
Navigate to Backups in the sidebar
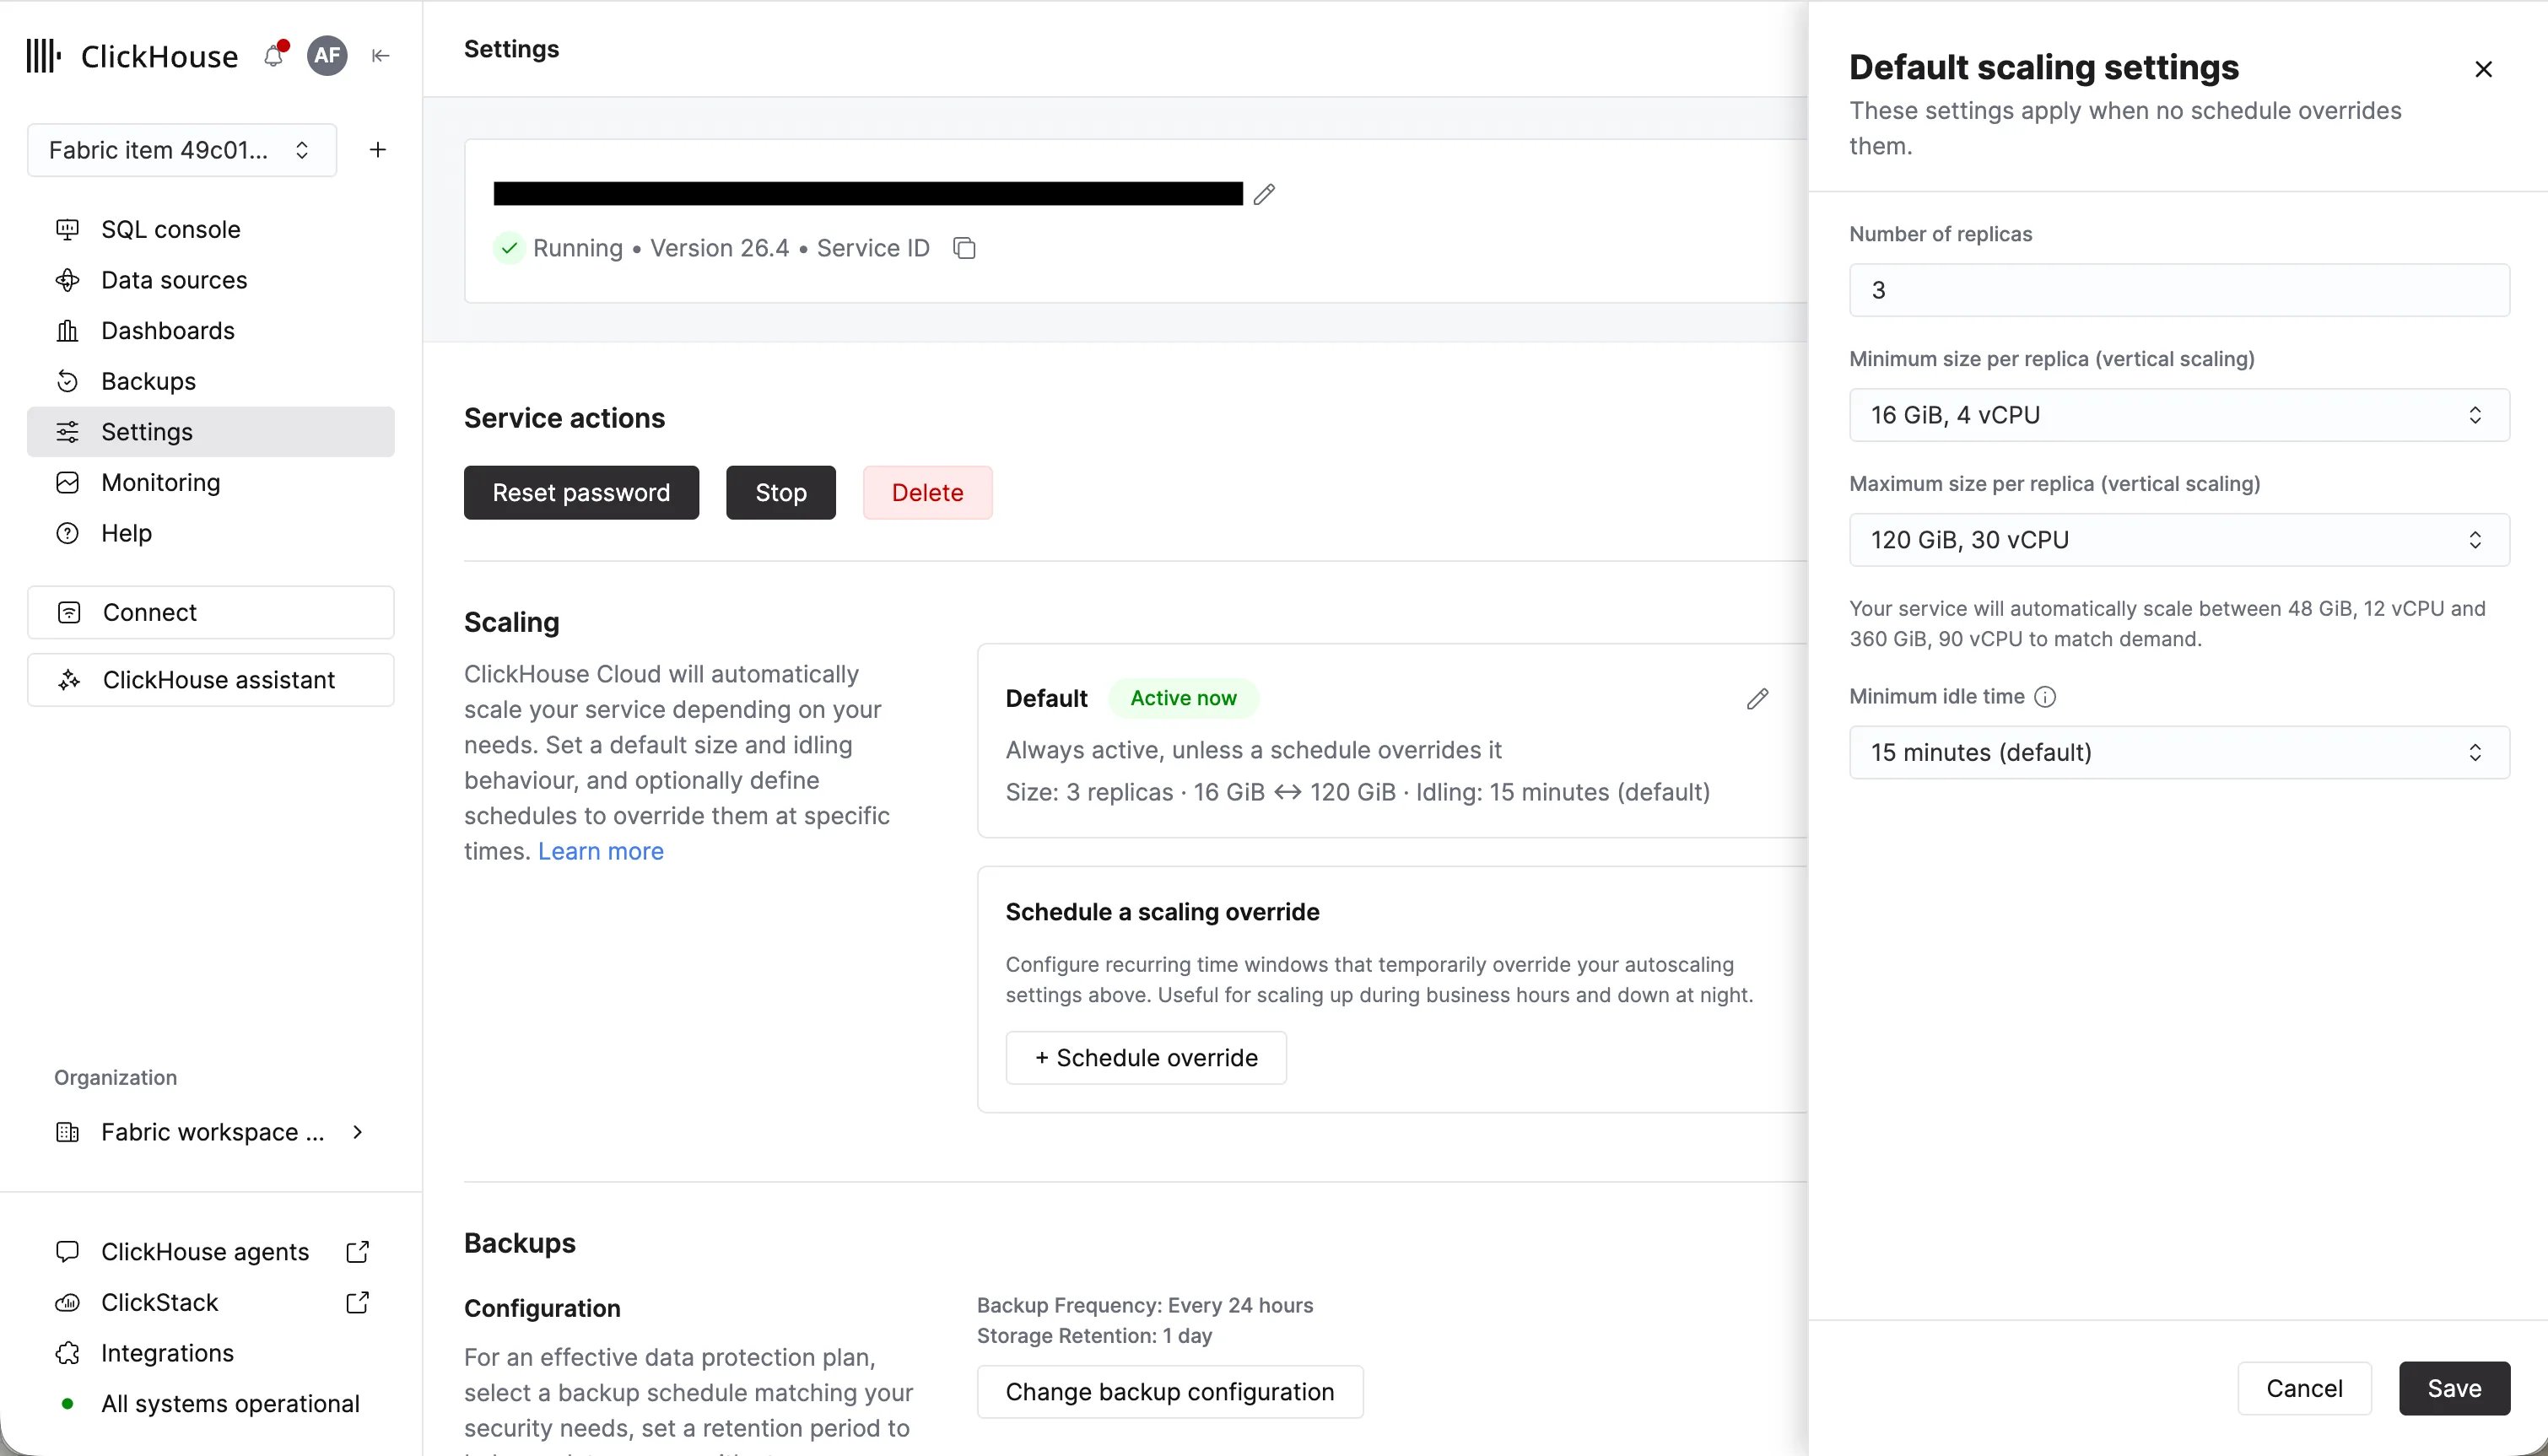click(x=210, y=381)
